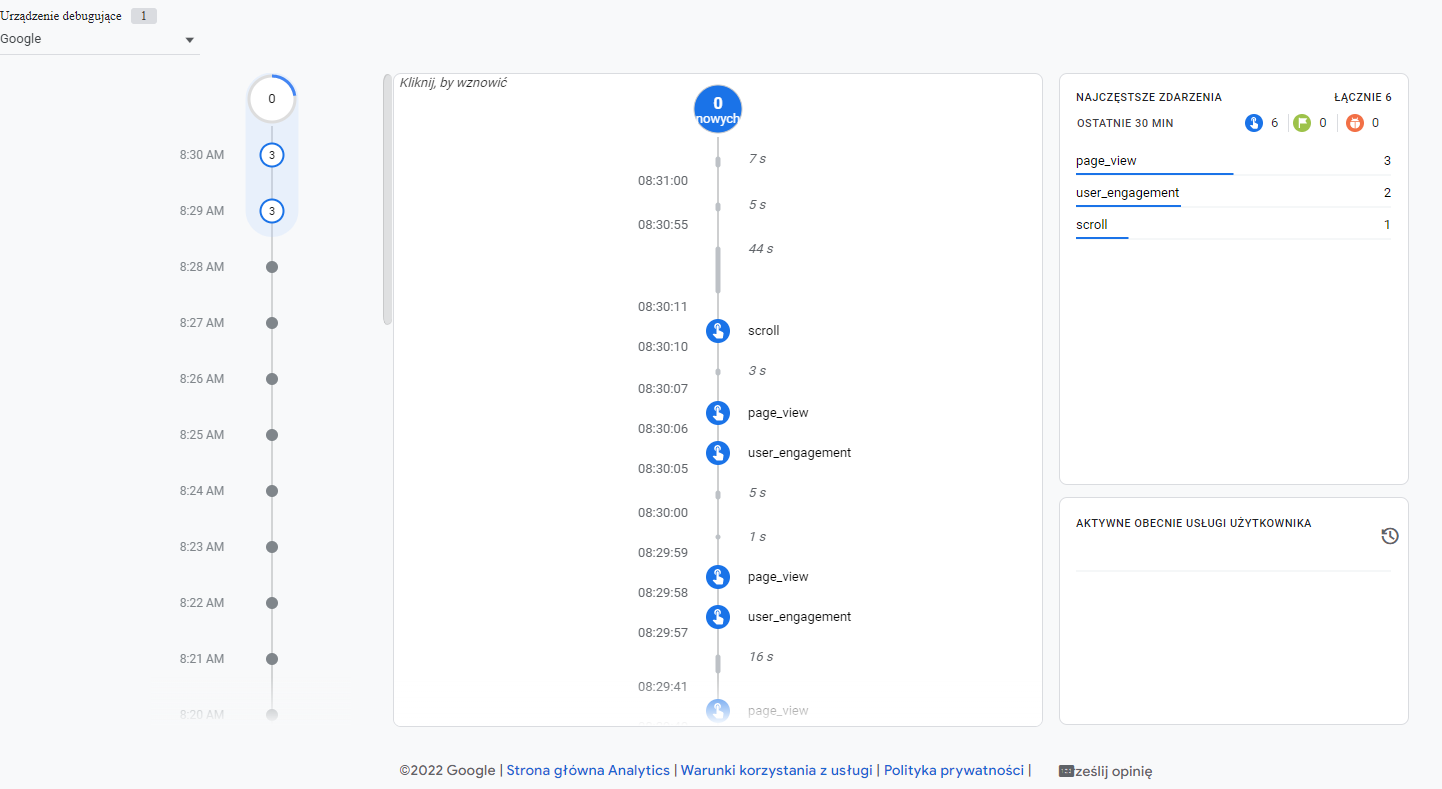Image resolution: width=1442 pixels, height=789 pixels.
Task: Click the history clock icon
Action: [1389, 536]
